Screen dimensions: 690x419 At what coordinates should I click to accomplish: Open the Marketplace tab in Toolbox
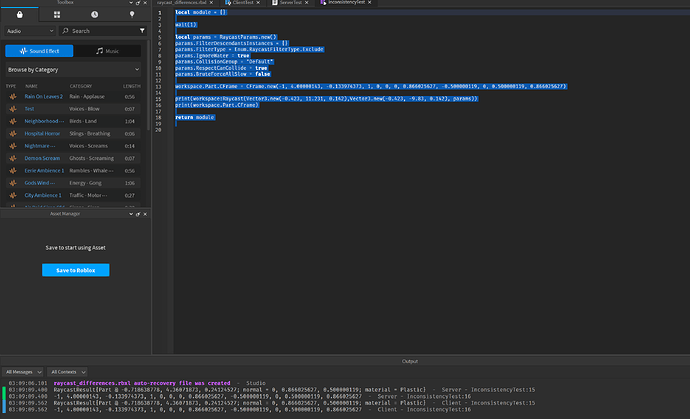click(19, 16)
